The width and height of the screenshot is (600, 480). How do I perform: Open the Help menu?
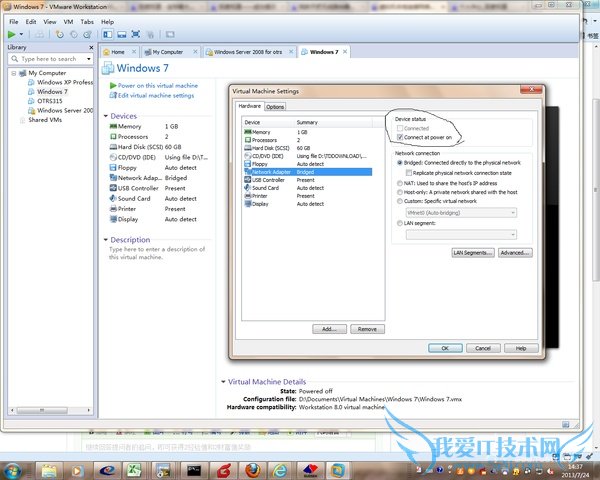[108, 22]
